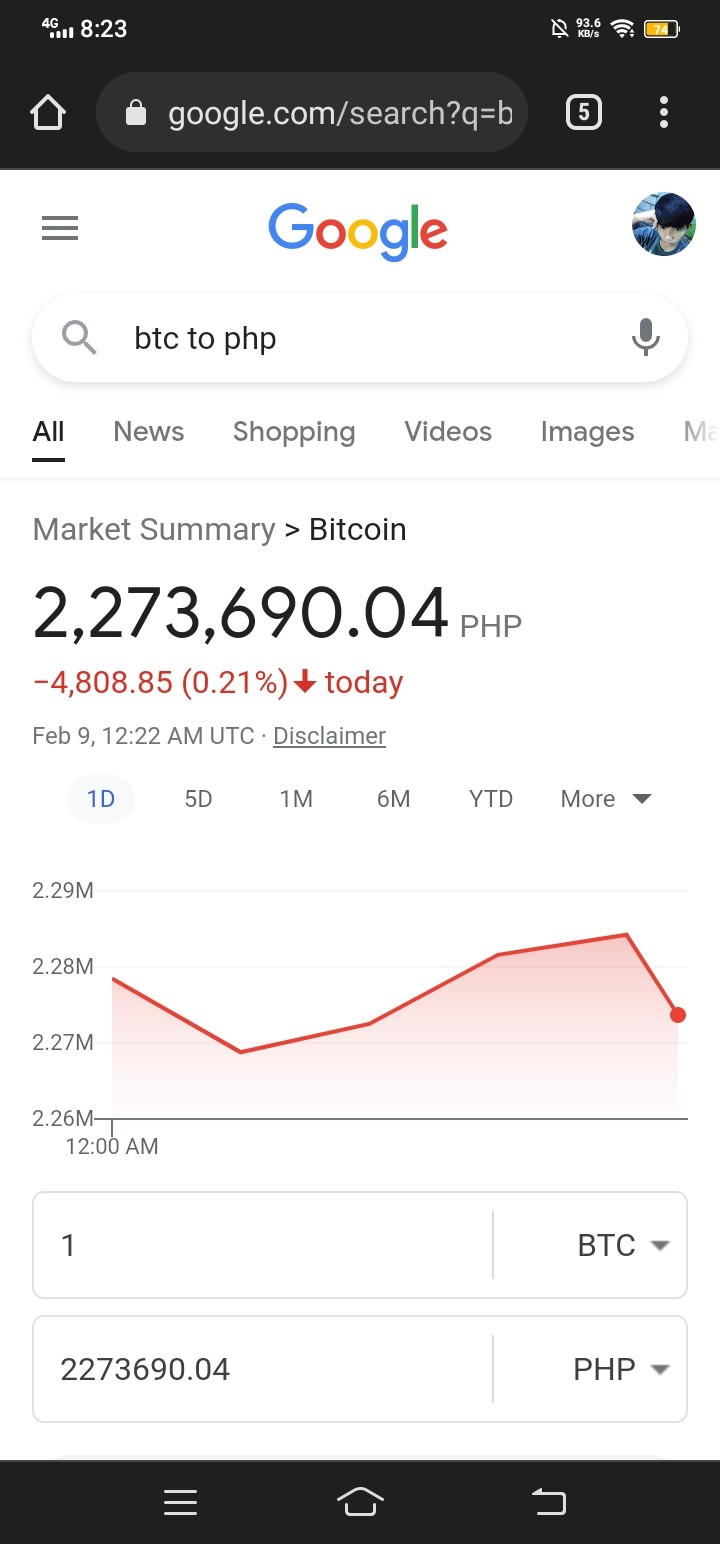Open the tab switcher showing 5 tabs
720x1544 pixels.
click(584, 112)
